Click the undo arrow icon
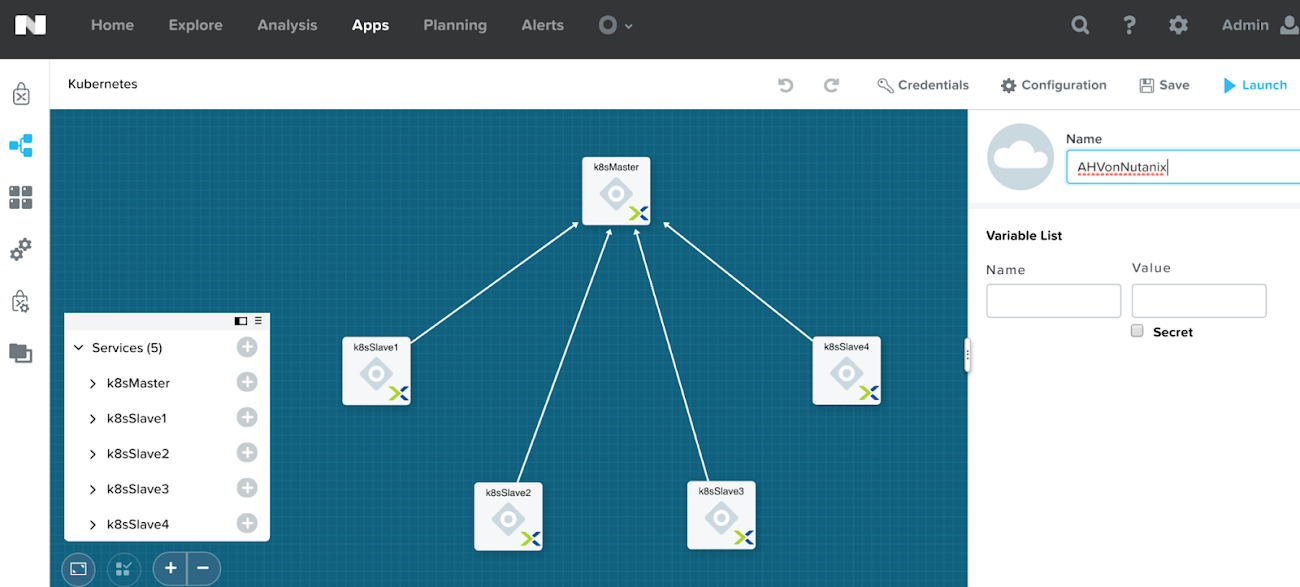The image size is (1300, 587). click(x=786, y=85)
